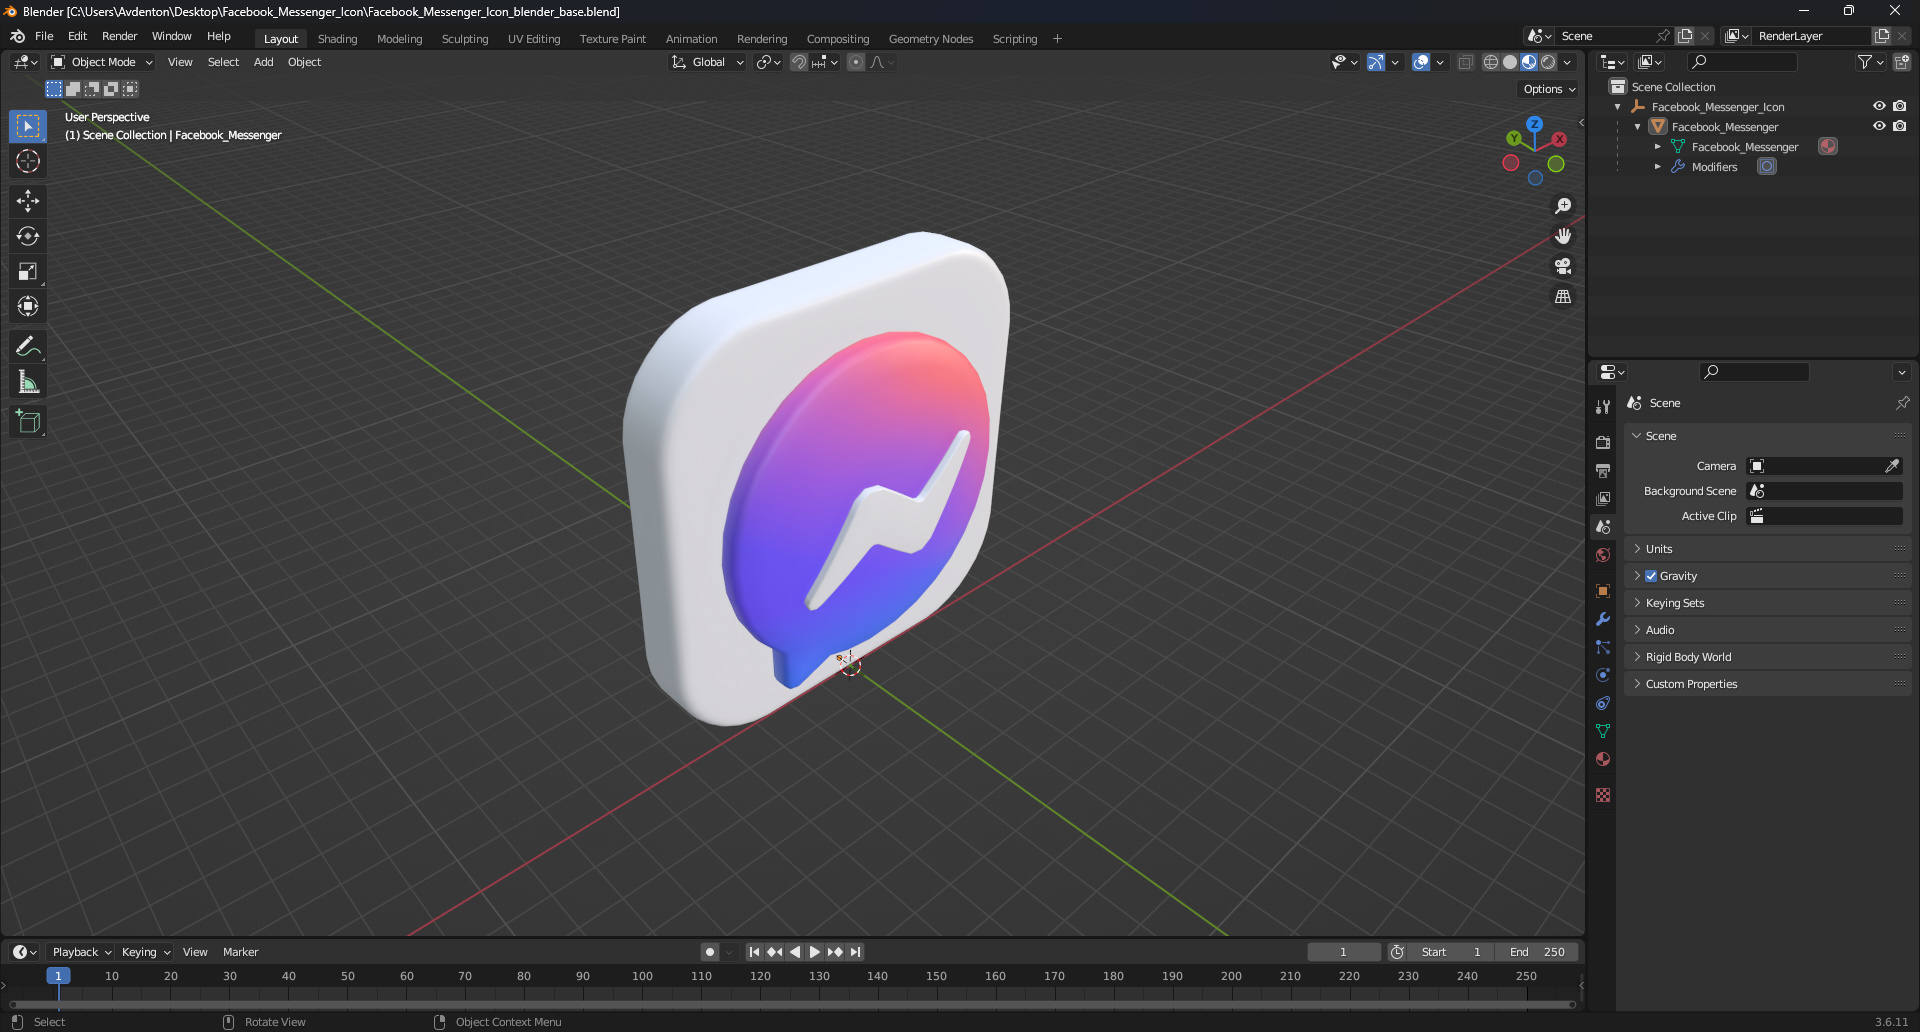This screenshot has width=1920, height=1032.
Task: Expand the Custom Properties panel
Action: (x=1768, y=684)
